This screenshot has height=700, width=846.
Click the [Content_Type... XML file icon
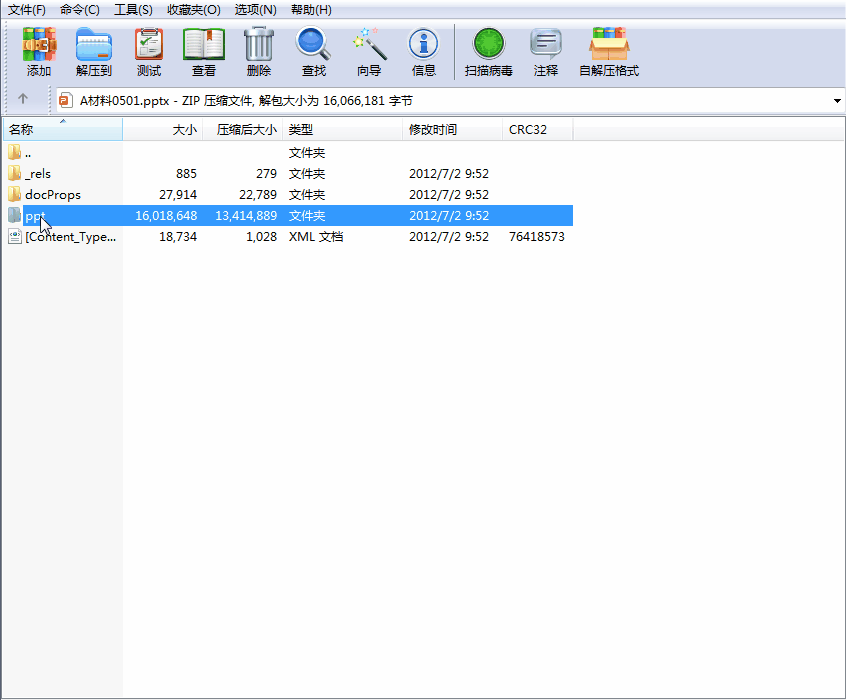click(x=15, y=236)
